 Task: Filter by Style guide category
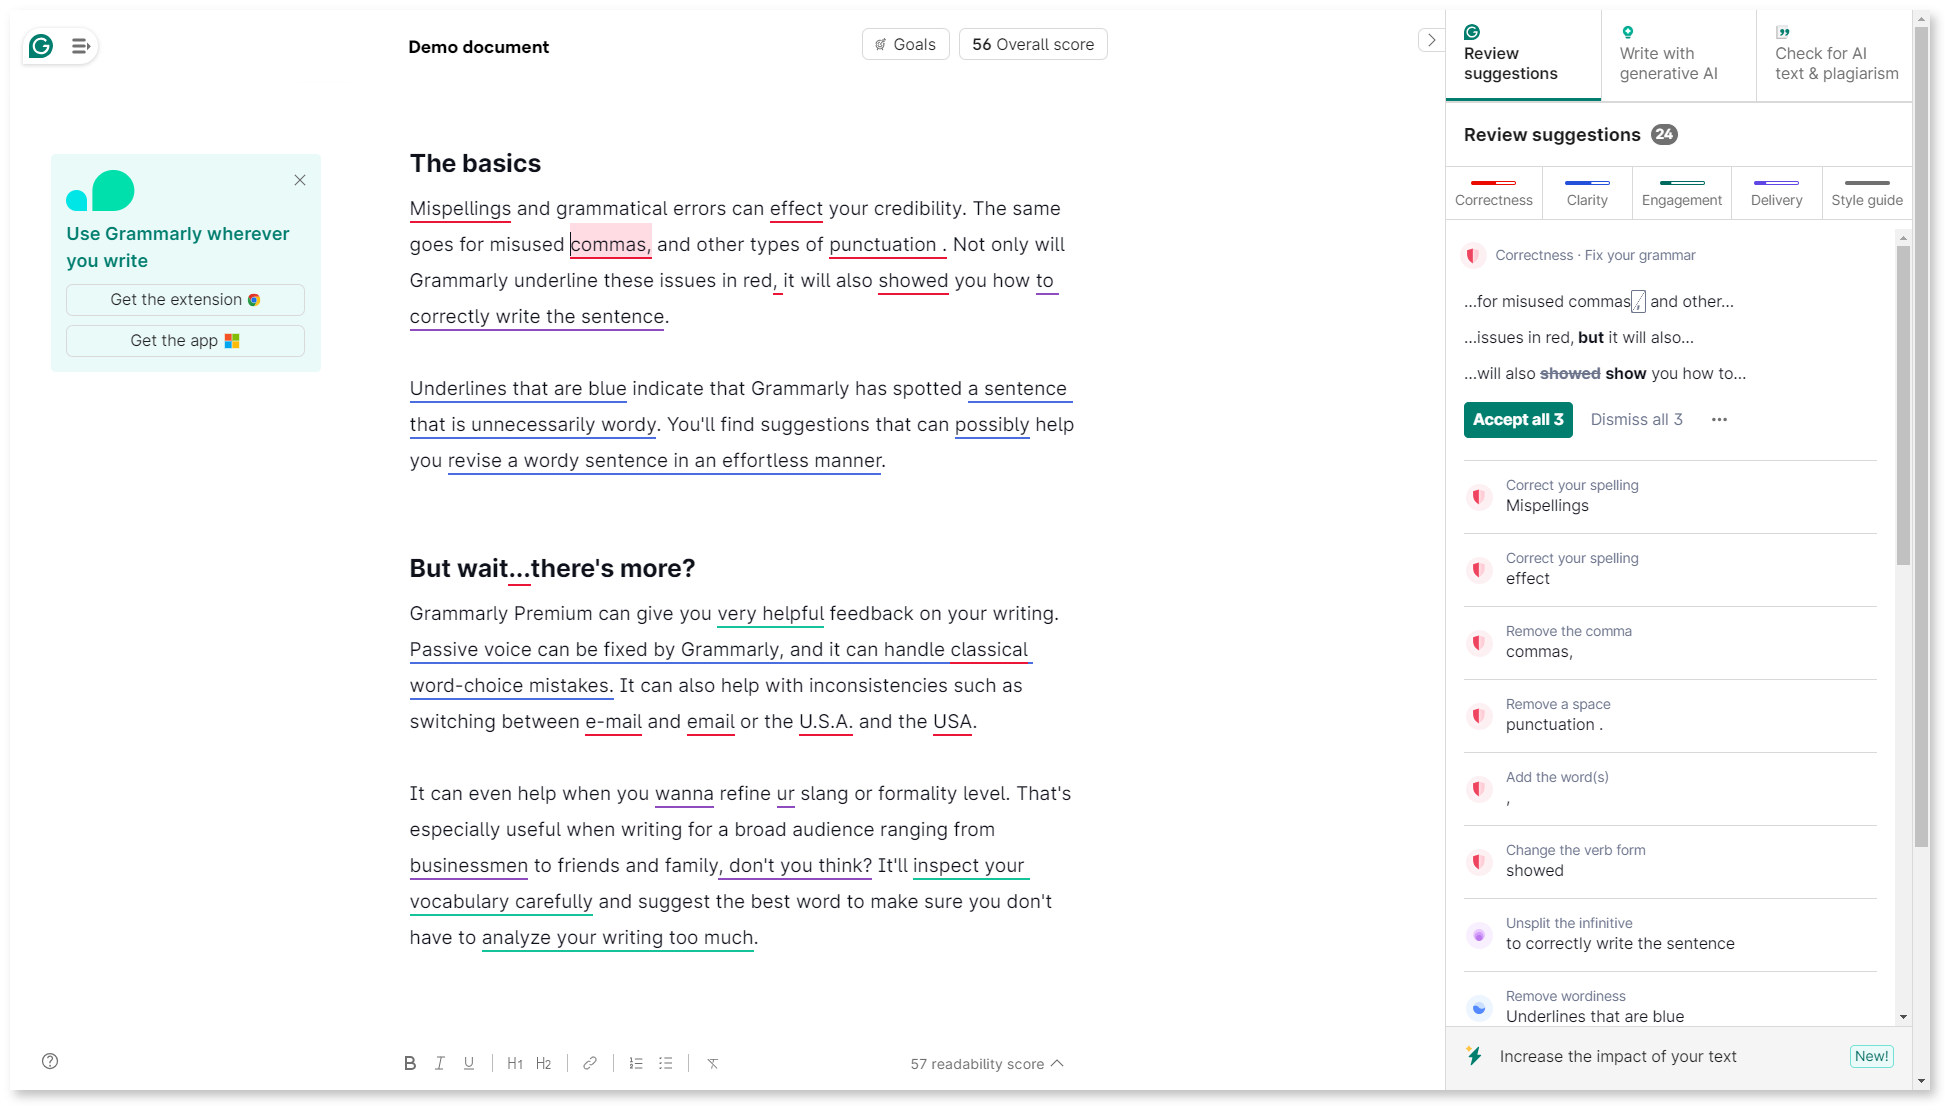pyautogui.click(x=1867, y=193)
